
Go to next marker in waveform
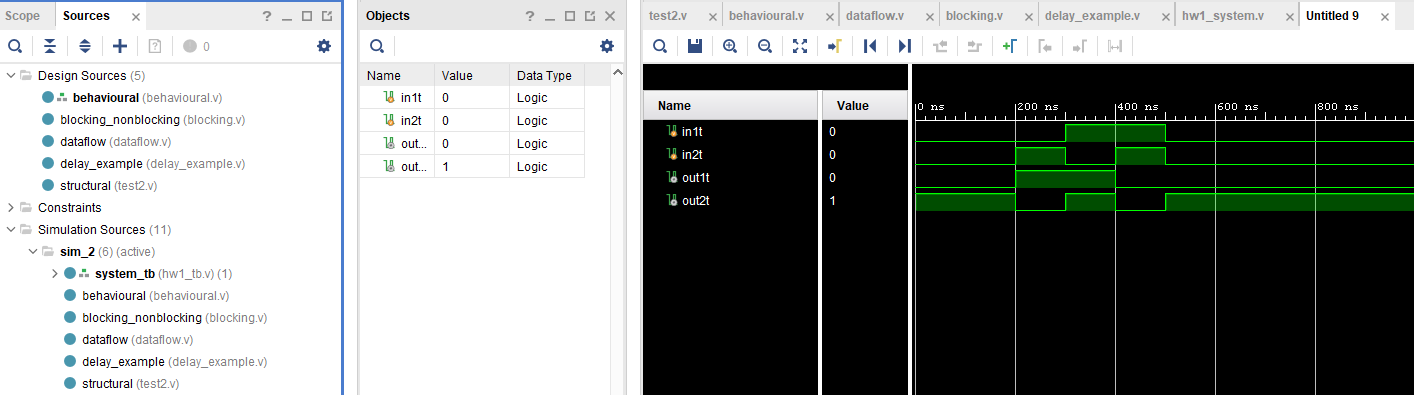point(1080,46)
